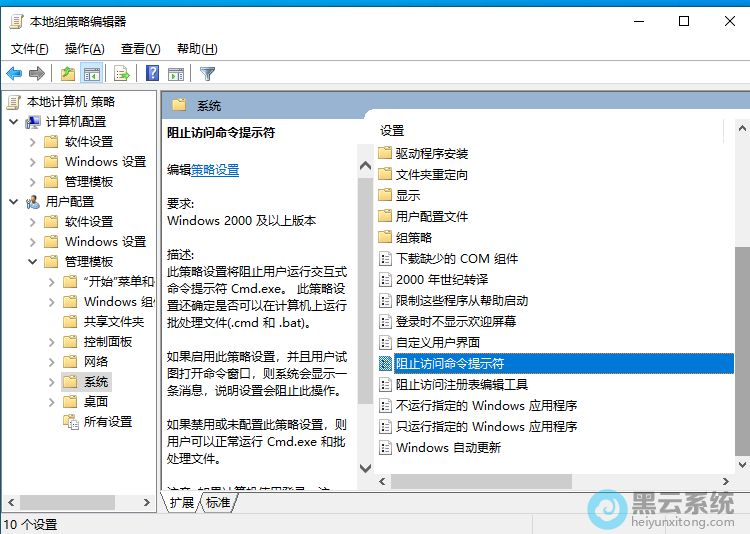This screenshot has width=750, height=534.
Task: Select the 阻止访问命令提示符 setting row
Action: (x=556, y=364)
